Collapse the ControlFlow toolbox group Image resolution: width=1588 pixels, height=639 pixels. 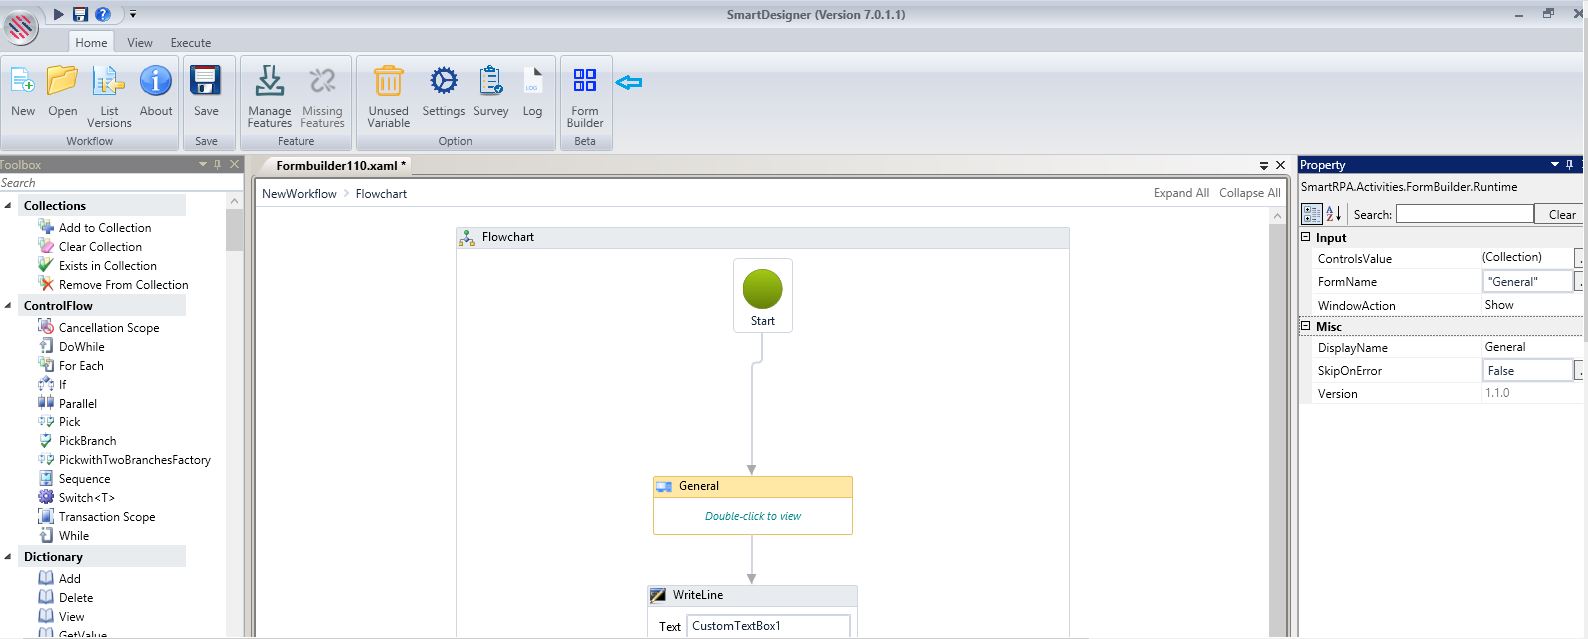[x=9, y=306]
